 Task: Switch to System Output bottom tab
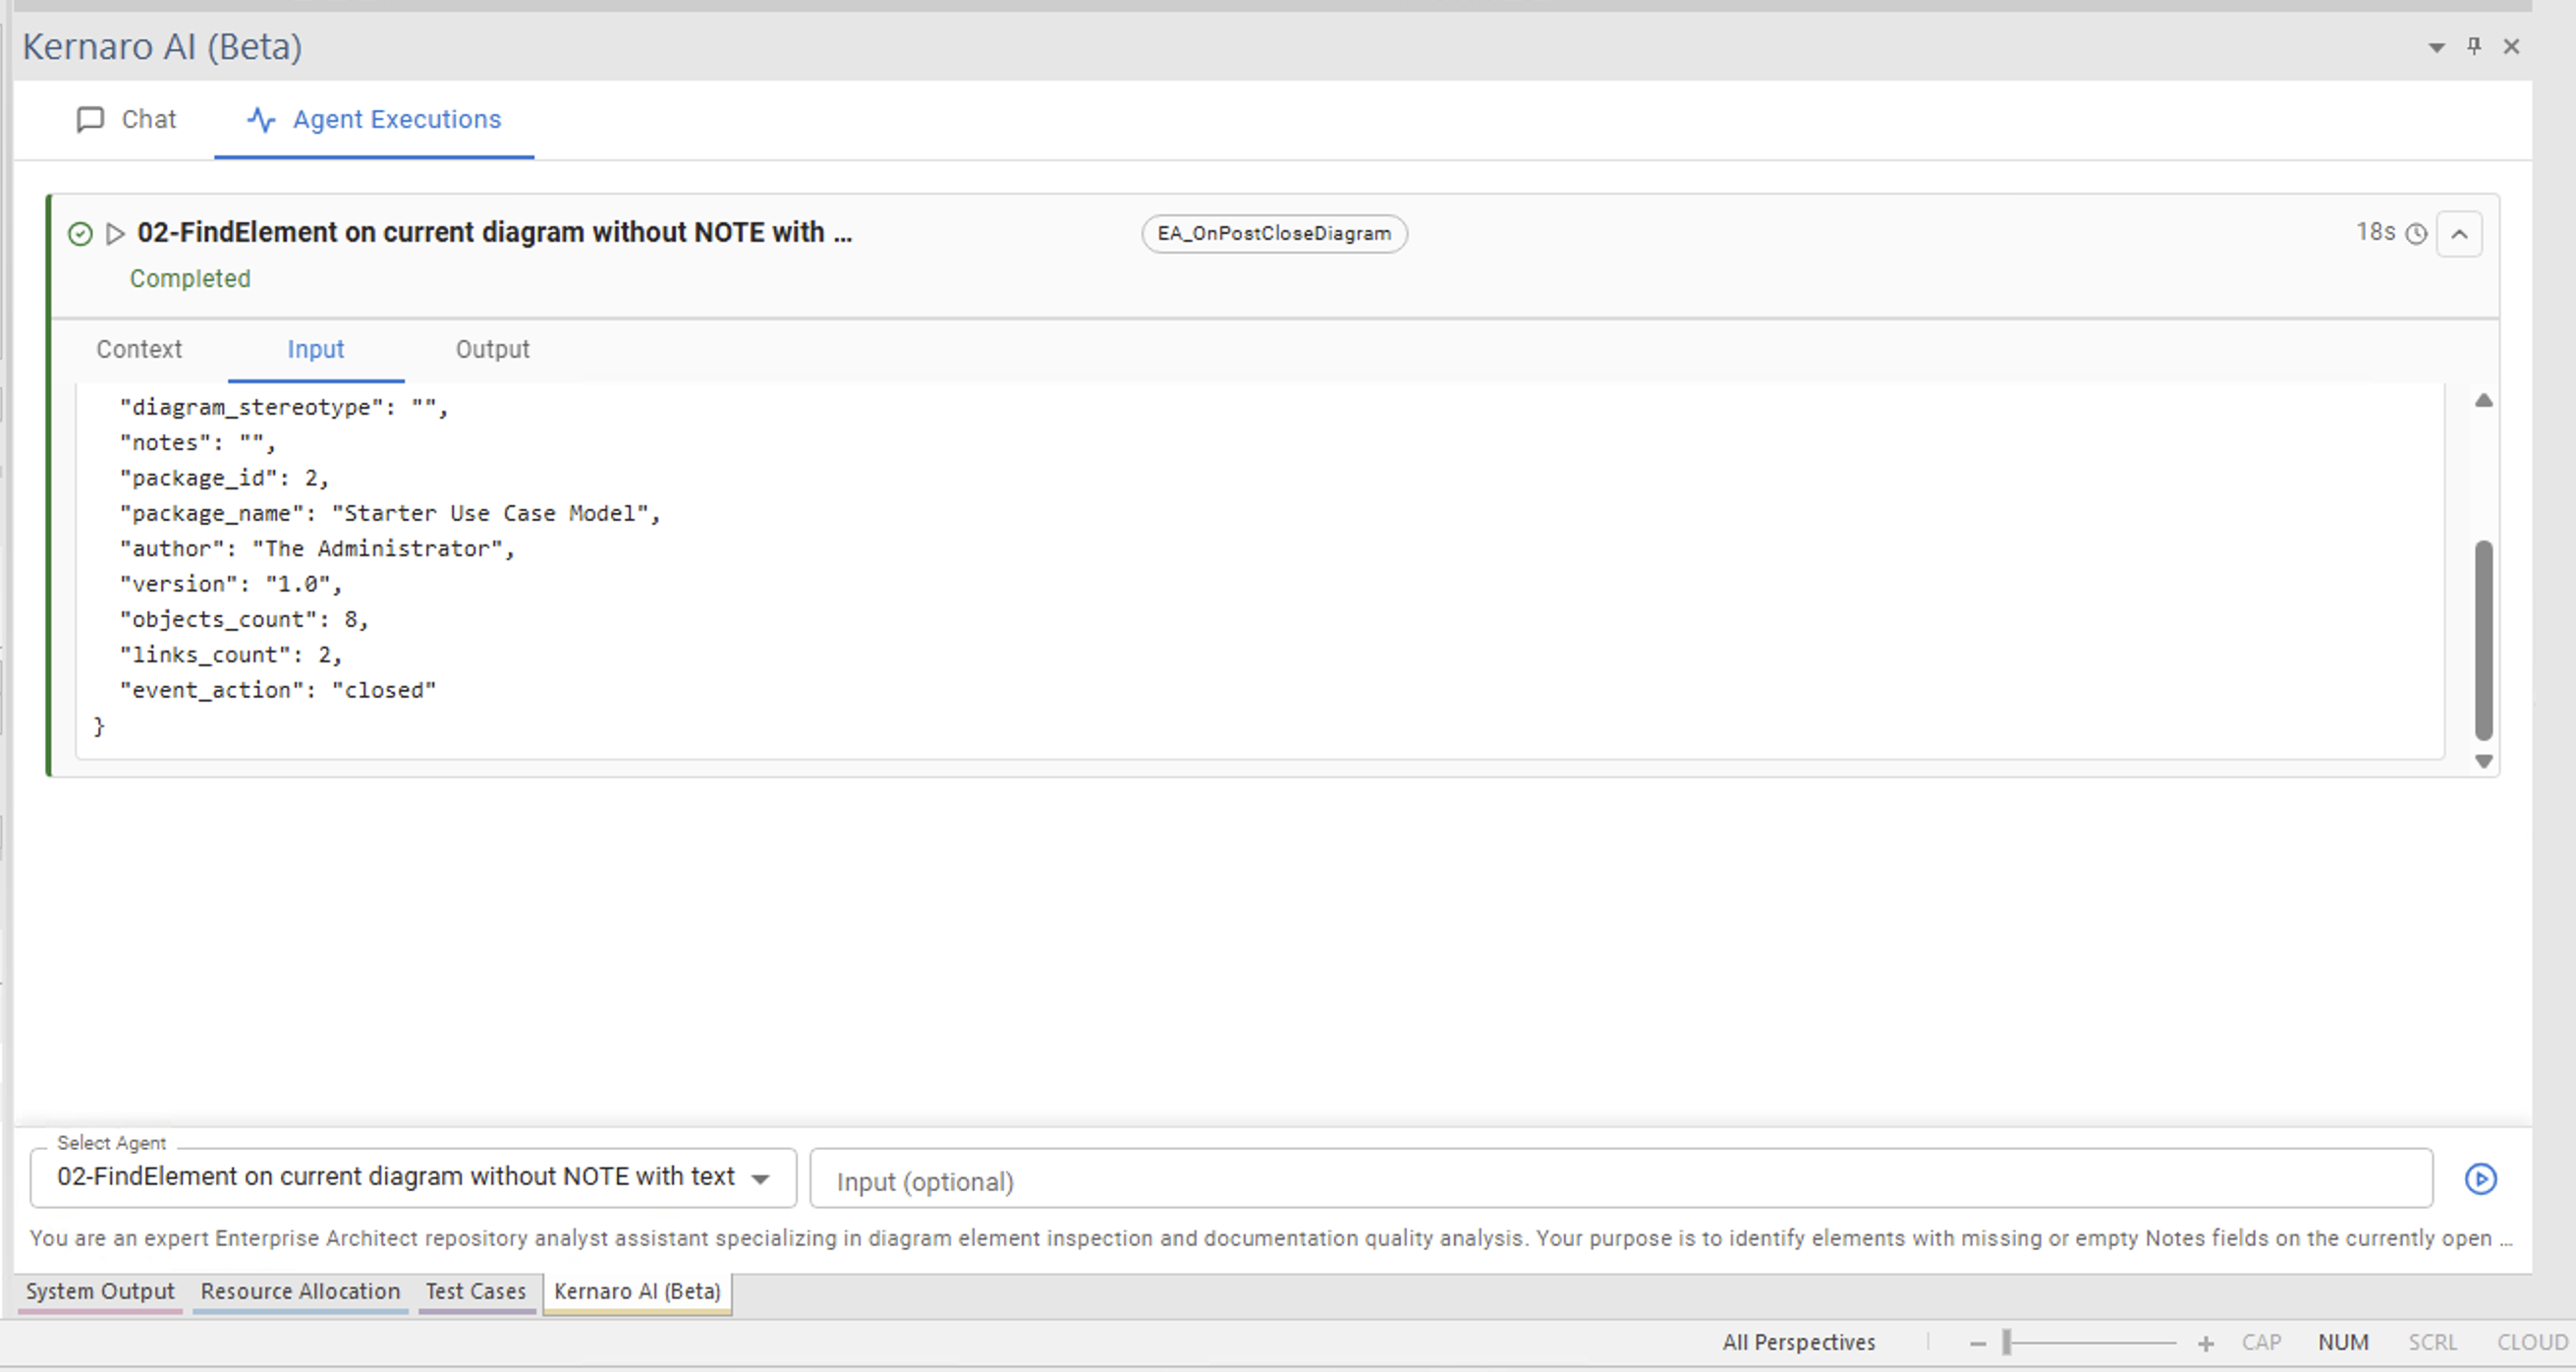click(x=100, y=1291)
